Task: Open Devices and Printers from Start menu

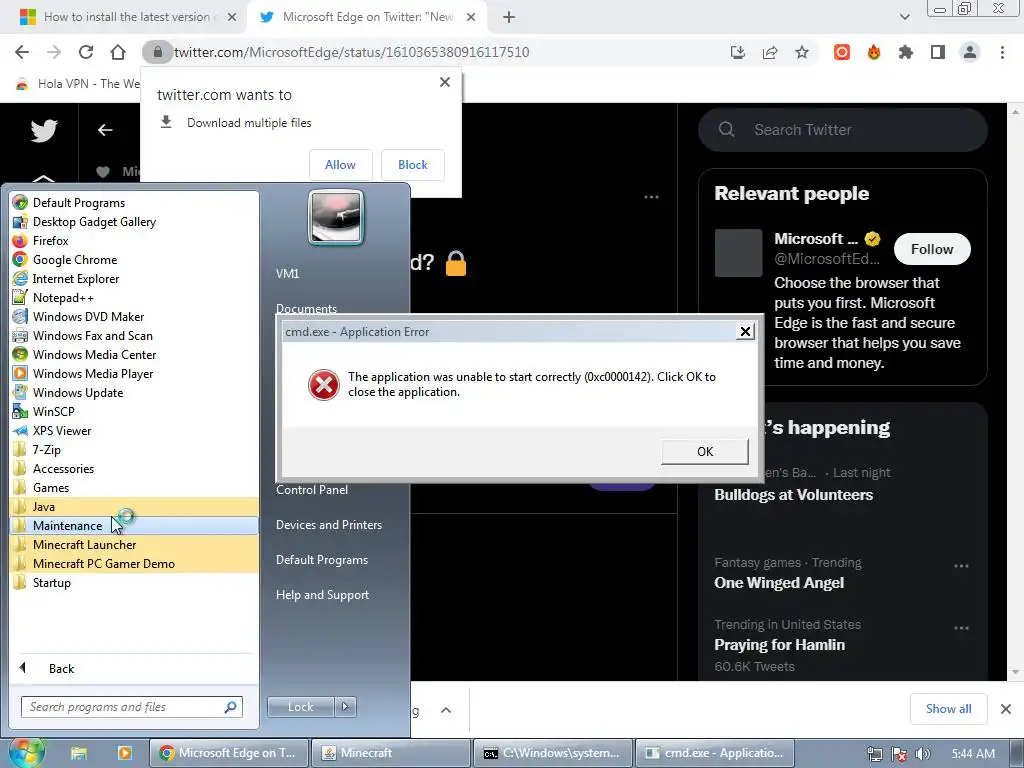Action: pos(328,524)
